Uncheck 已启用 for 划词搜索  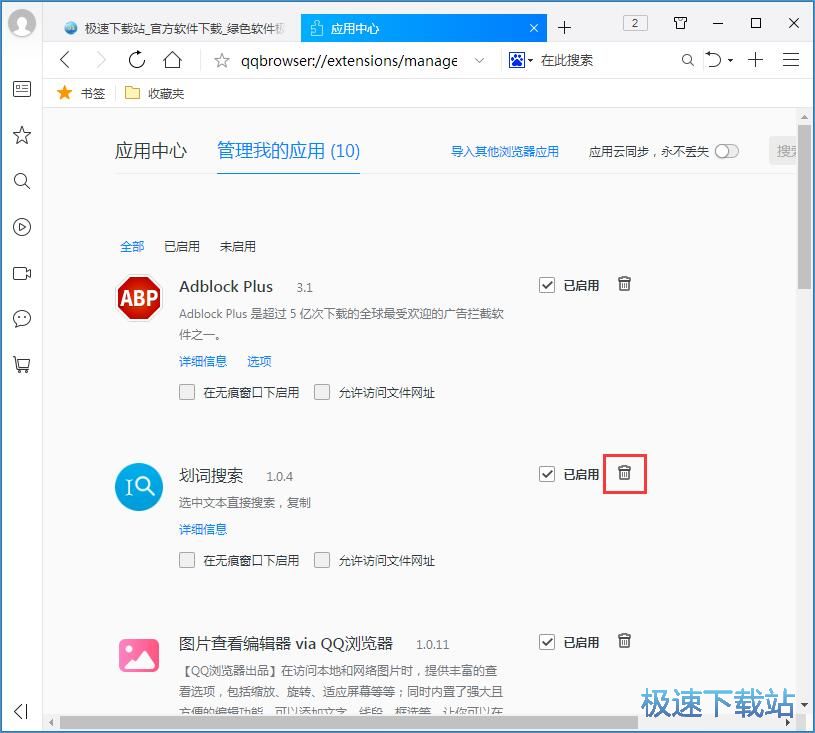coord(546,474)
